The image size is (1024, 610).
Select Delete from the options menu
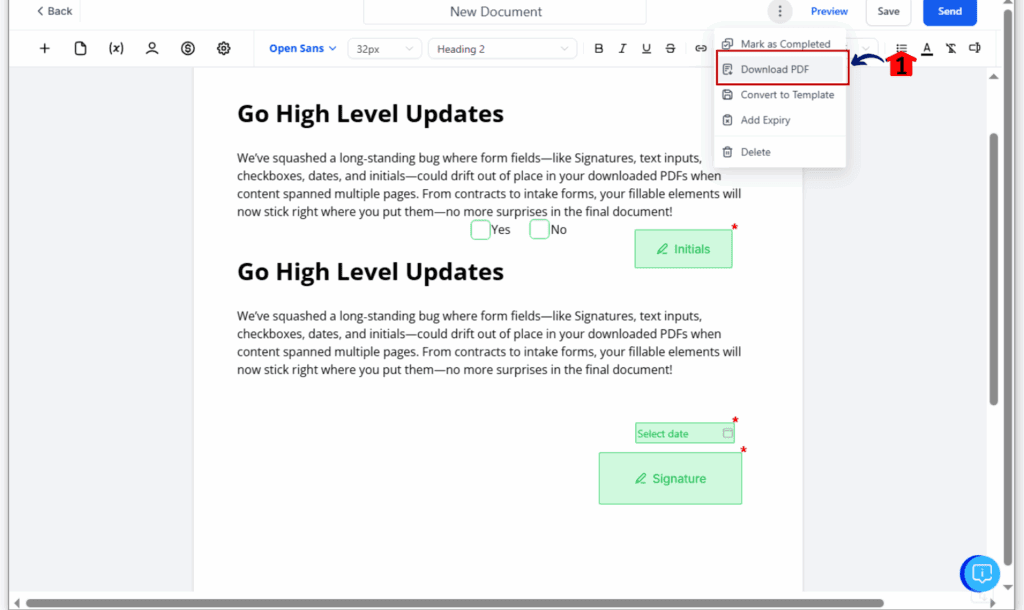pyautogui.click(x=780, y=152)
